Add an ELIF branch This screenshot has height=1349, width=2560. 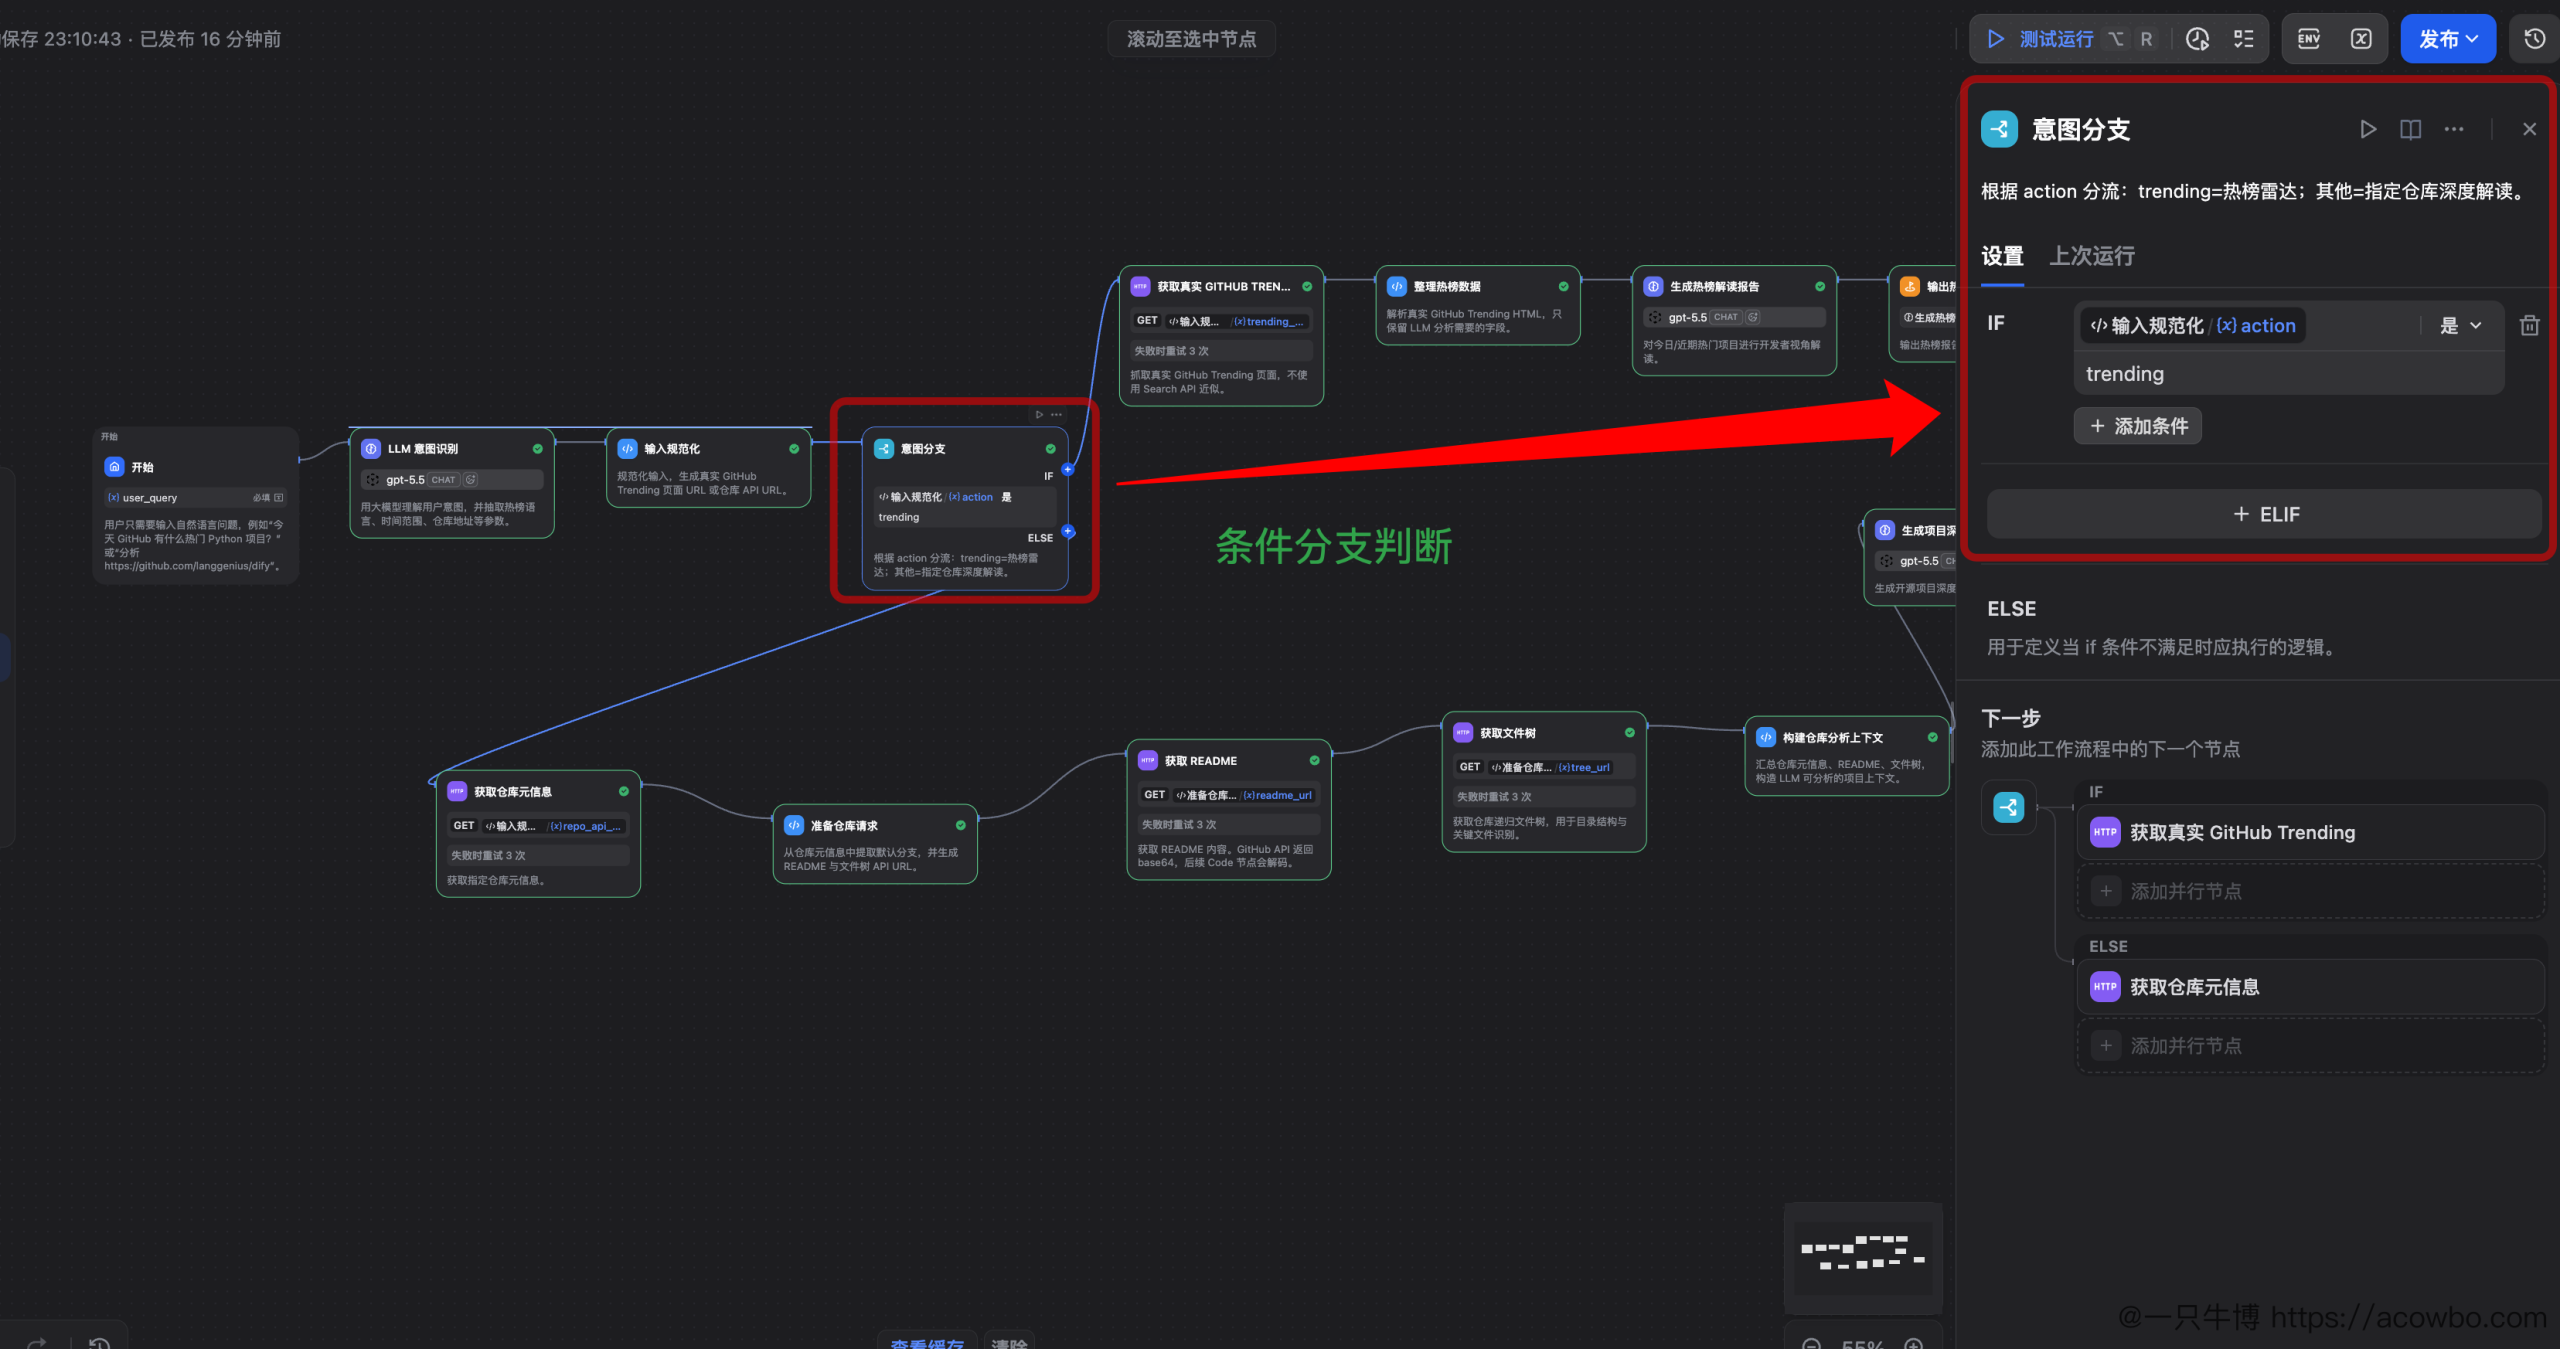tap(2265, 514)
